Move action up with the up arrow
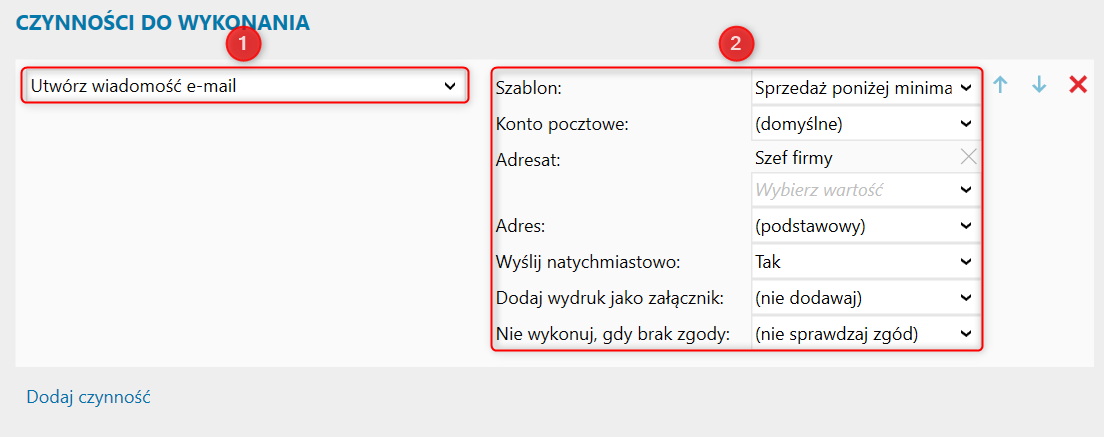This screenshot has height=437, width=1104. coord(999,86)
